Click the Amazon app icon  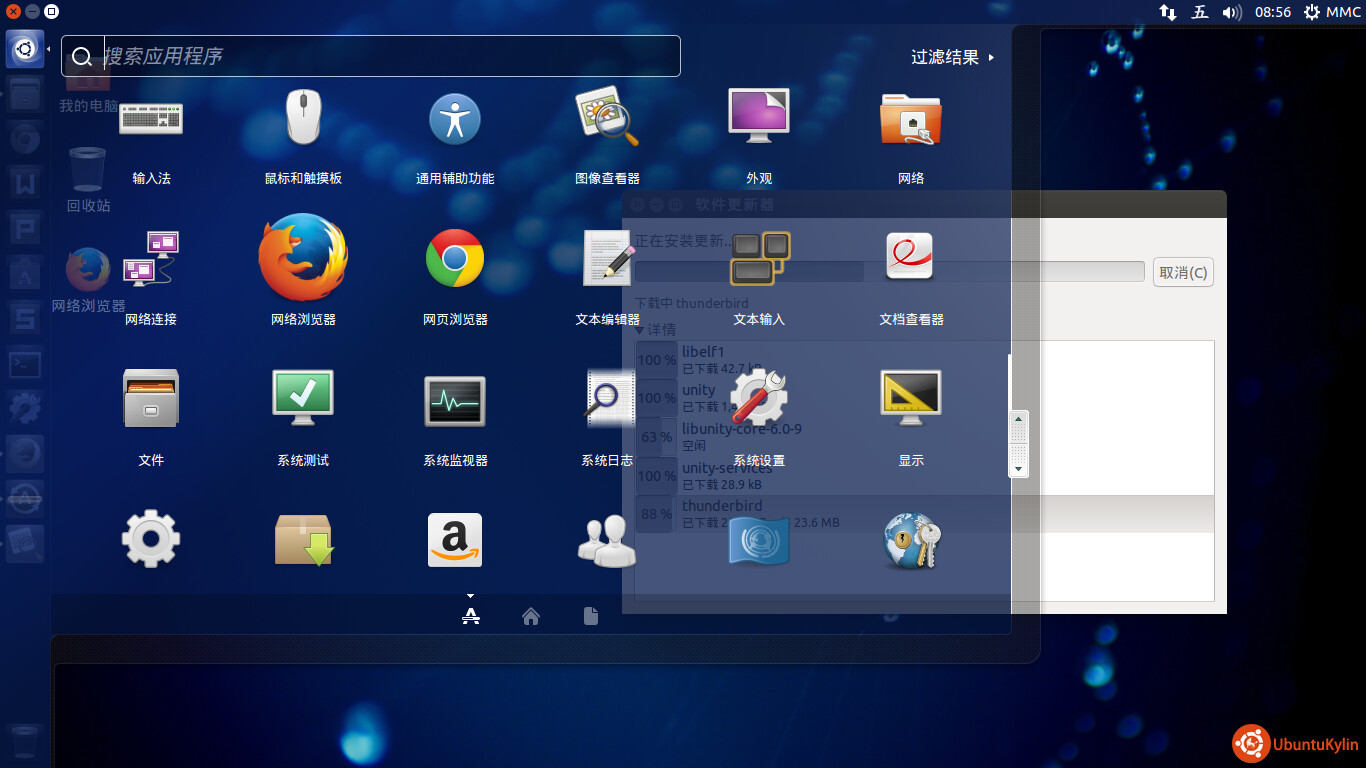455,540
